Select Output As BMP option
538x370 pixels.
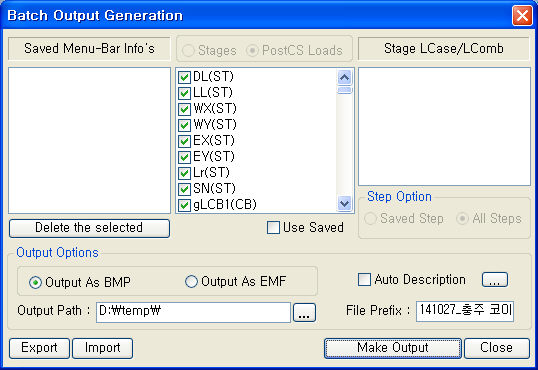point(35,282)
